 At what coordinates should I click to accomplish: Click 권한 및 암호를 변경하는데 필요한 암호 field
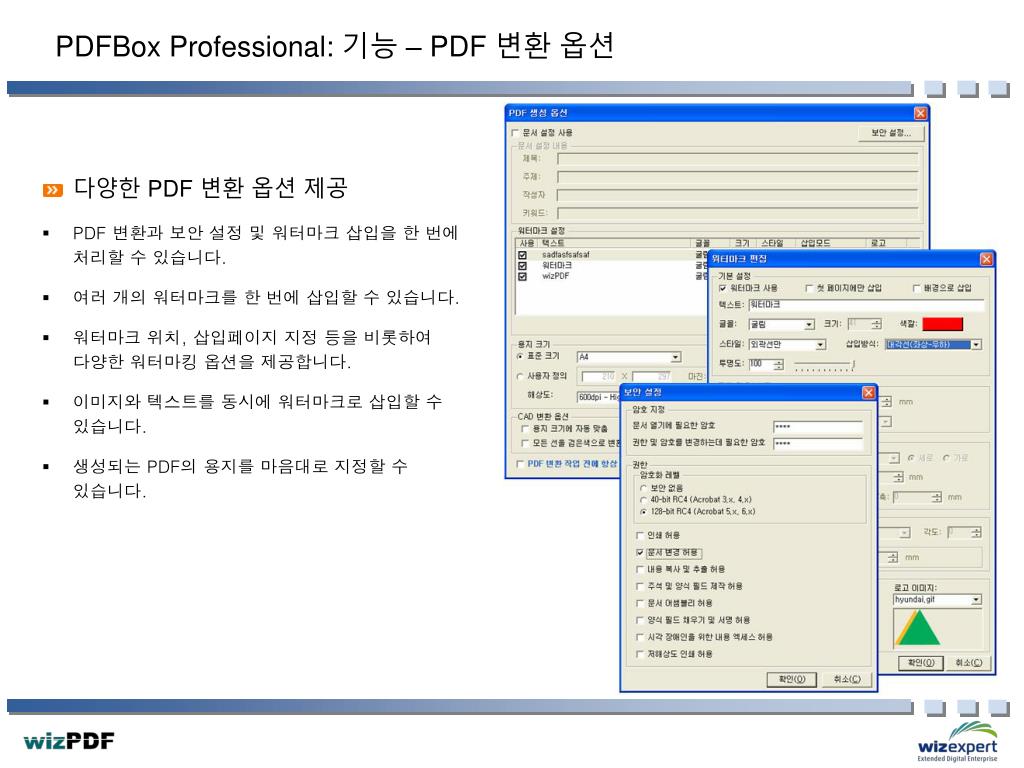pos(818,443)
